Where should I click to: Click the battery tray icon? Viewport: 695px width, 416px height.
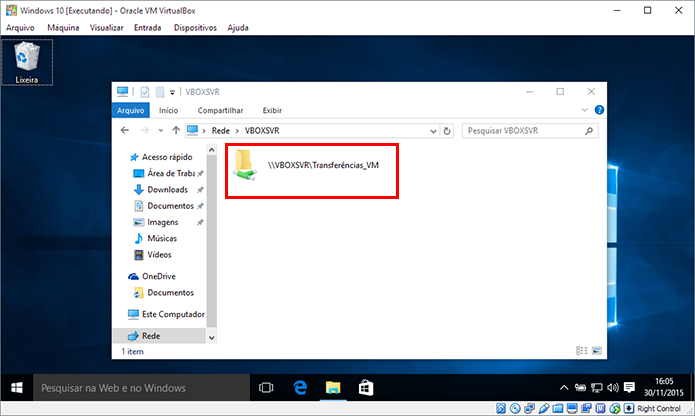coord(580,388)
